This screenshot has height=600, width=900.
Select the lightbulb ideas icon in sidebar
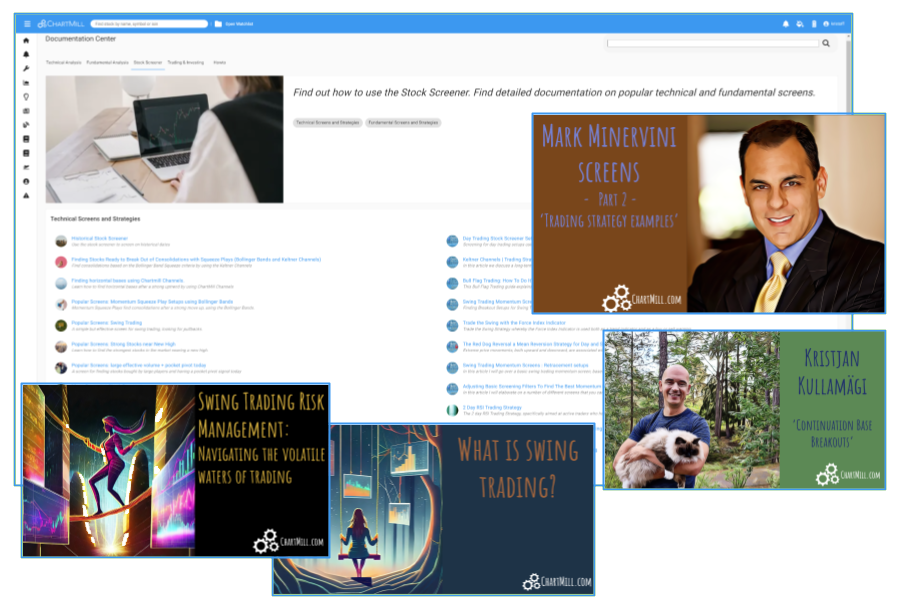pyautogui.click(x=26, y=97)
